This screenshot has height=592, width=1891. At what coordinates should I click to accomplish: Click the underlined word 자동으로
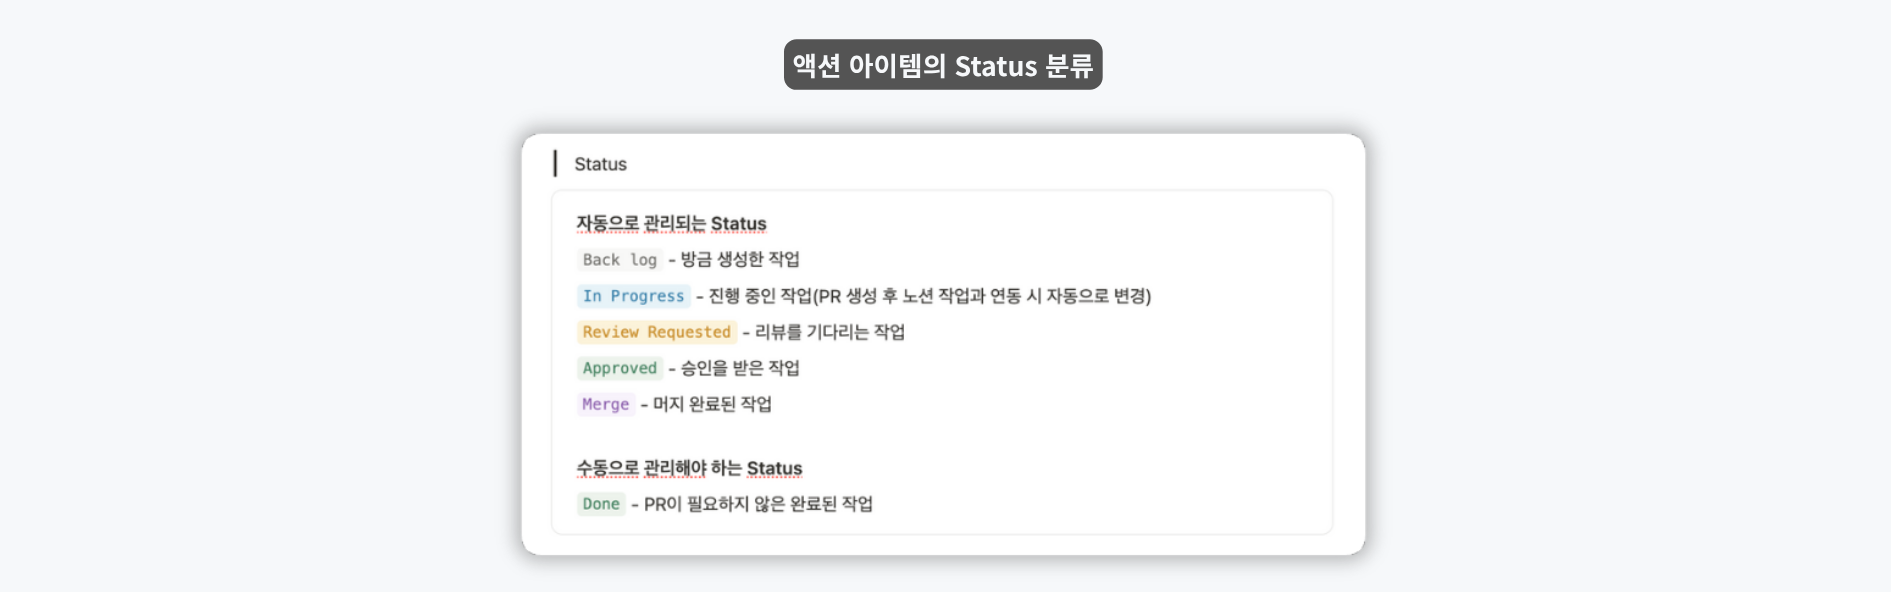pos(607,223)
